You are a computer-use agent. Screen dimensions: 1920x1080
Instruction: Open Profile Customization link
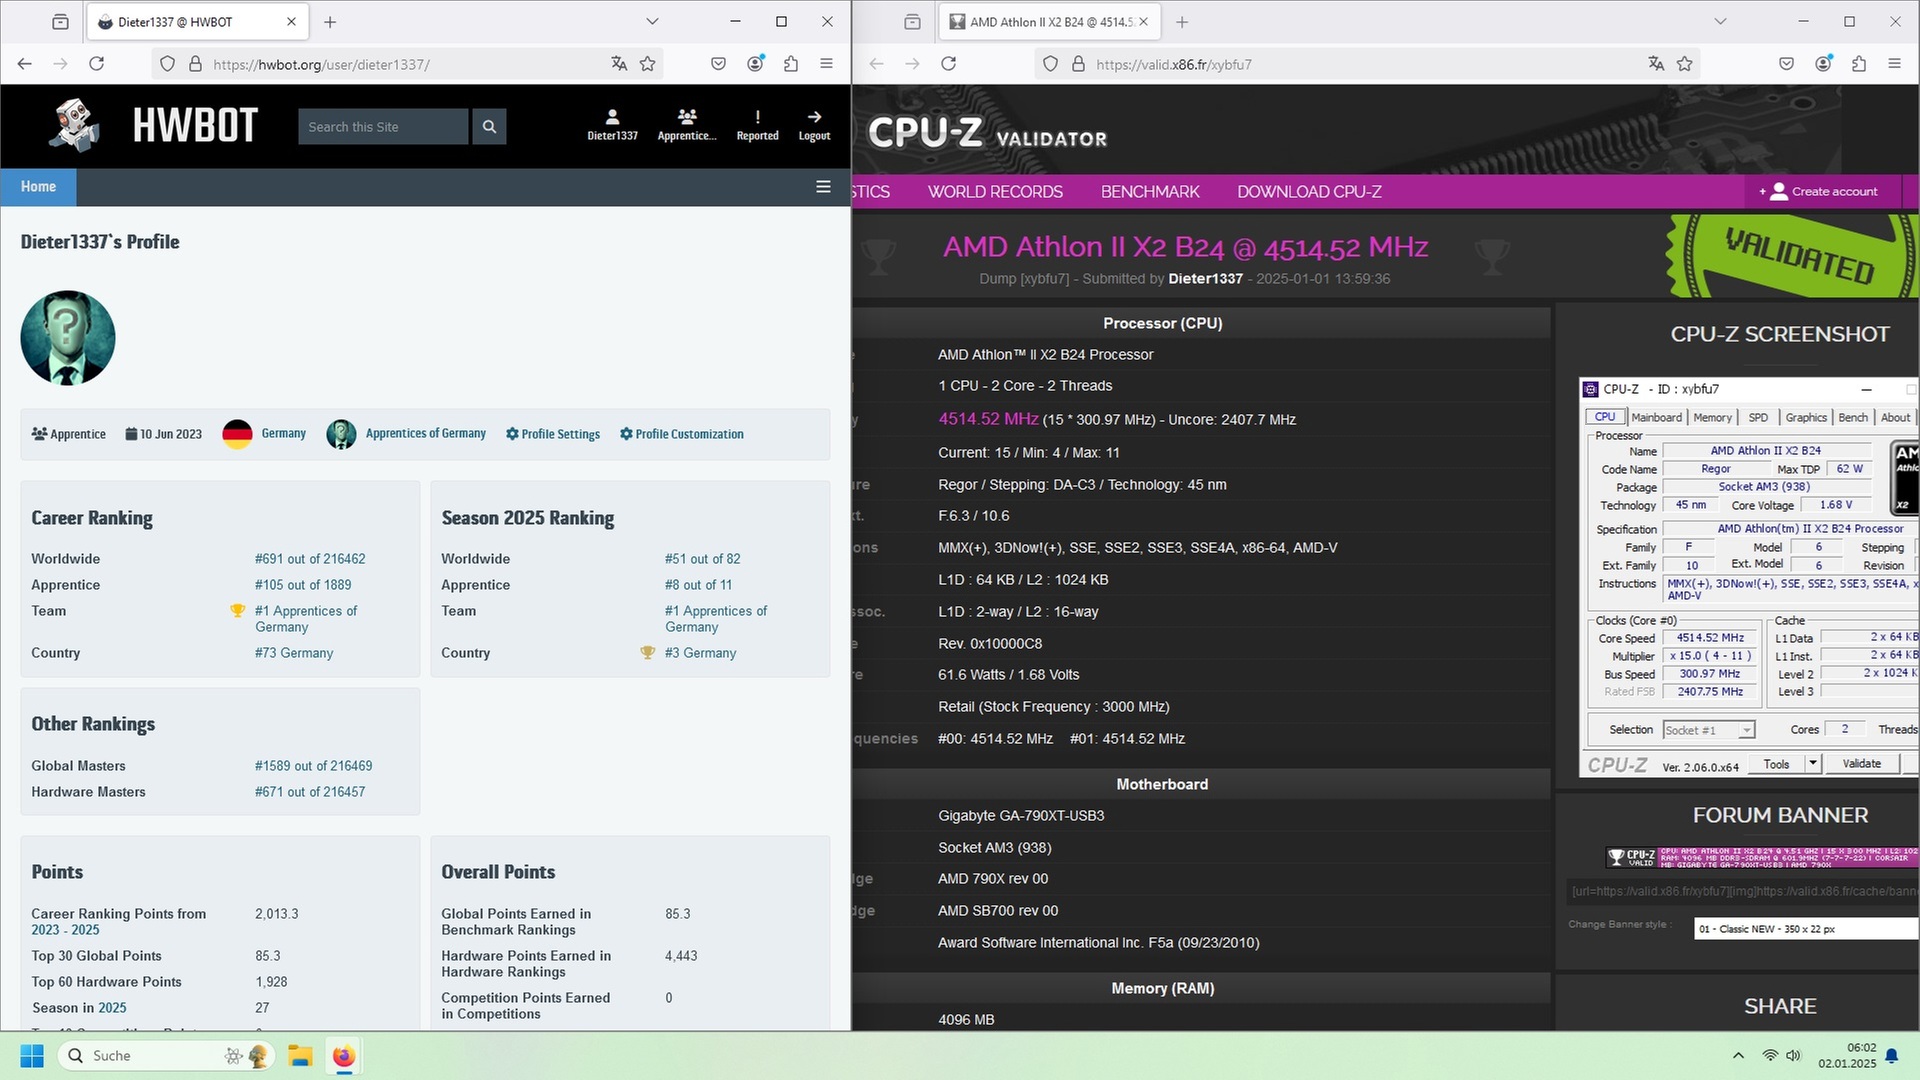click(x=682, y=434)
